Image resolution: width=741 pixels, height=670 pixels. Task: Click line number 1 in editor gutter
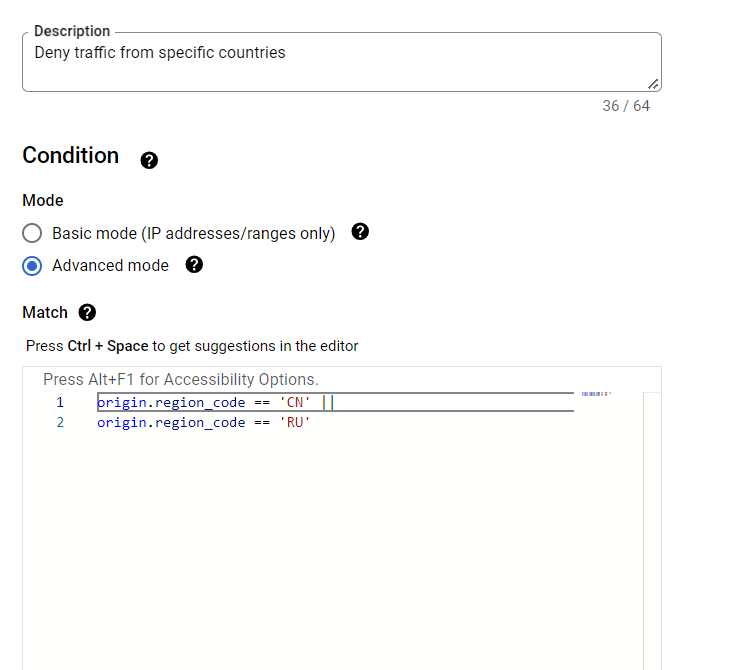point(60,403)
